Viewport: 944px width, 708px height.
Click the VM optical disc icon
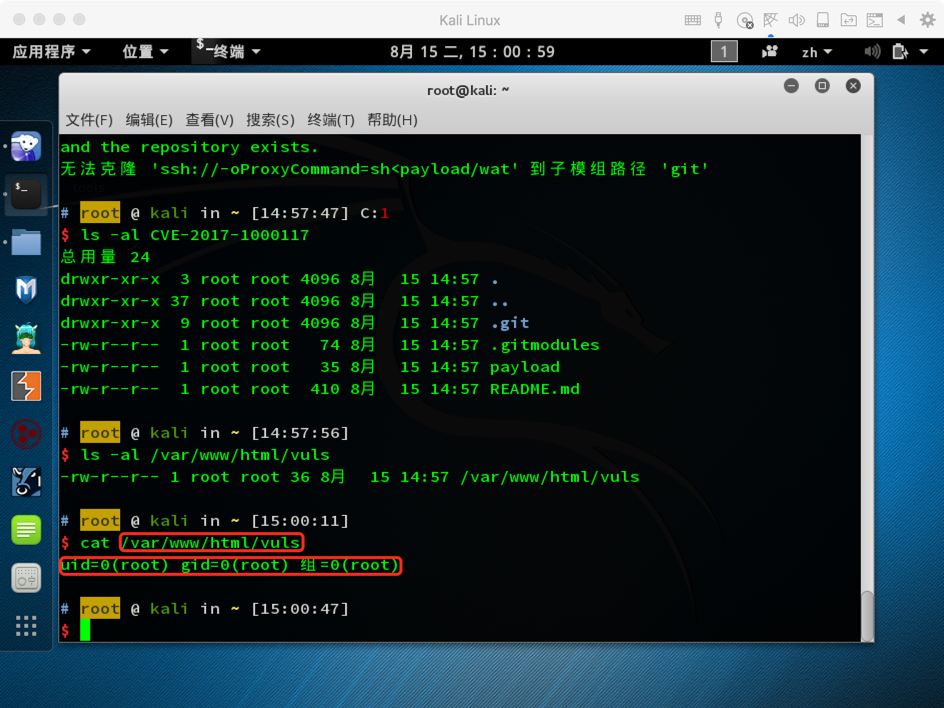745,20
